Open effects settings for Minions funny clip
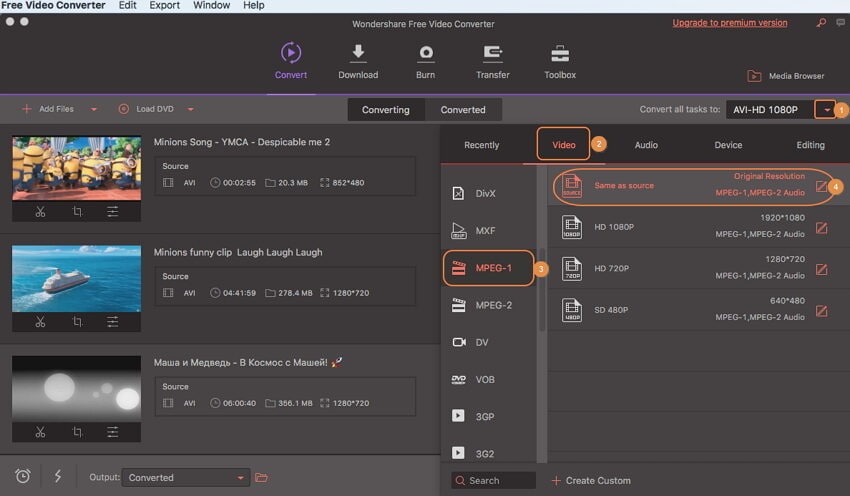 pos(112,322)
